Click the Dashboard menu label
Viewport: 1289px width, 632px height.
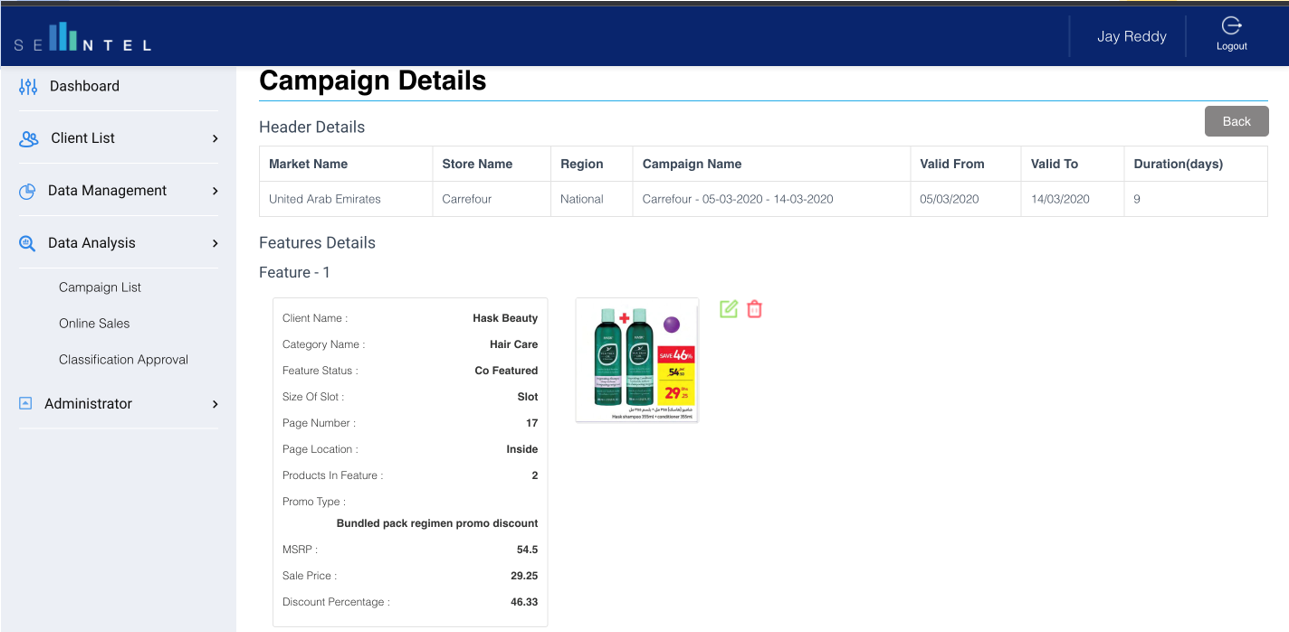pos(84,86)
